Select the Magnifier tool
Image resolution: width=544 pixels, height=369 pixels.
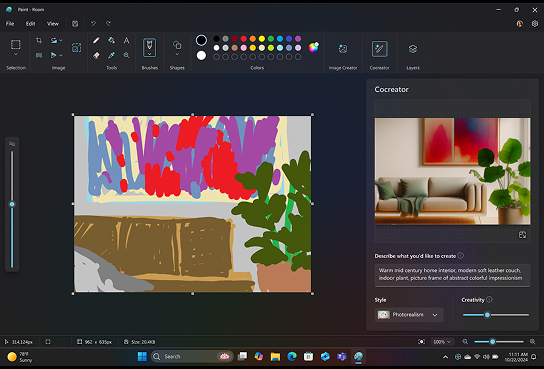click(x=126, y=55)
